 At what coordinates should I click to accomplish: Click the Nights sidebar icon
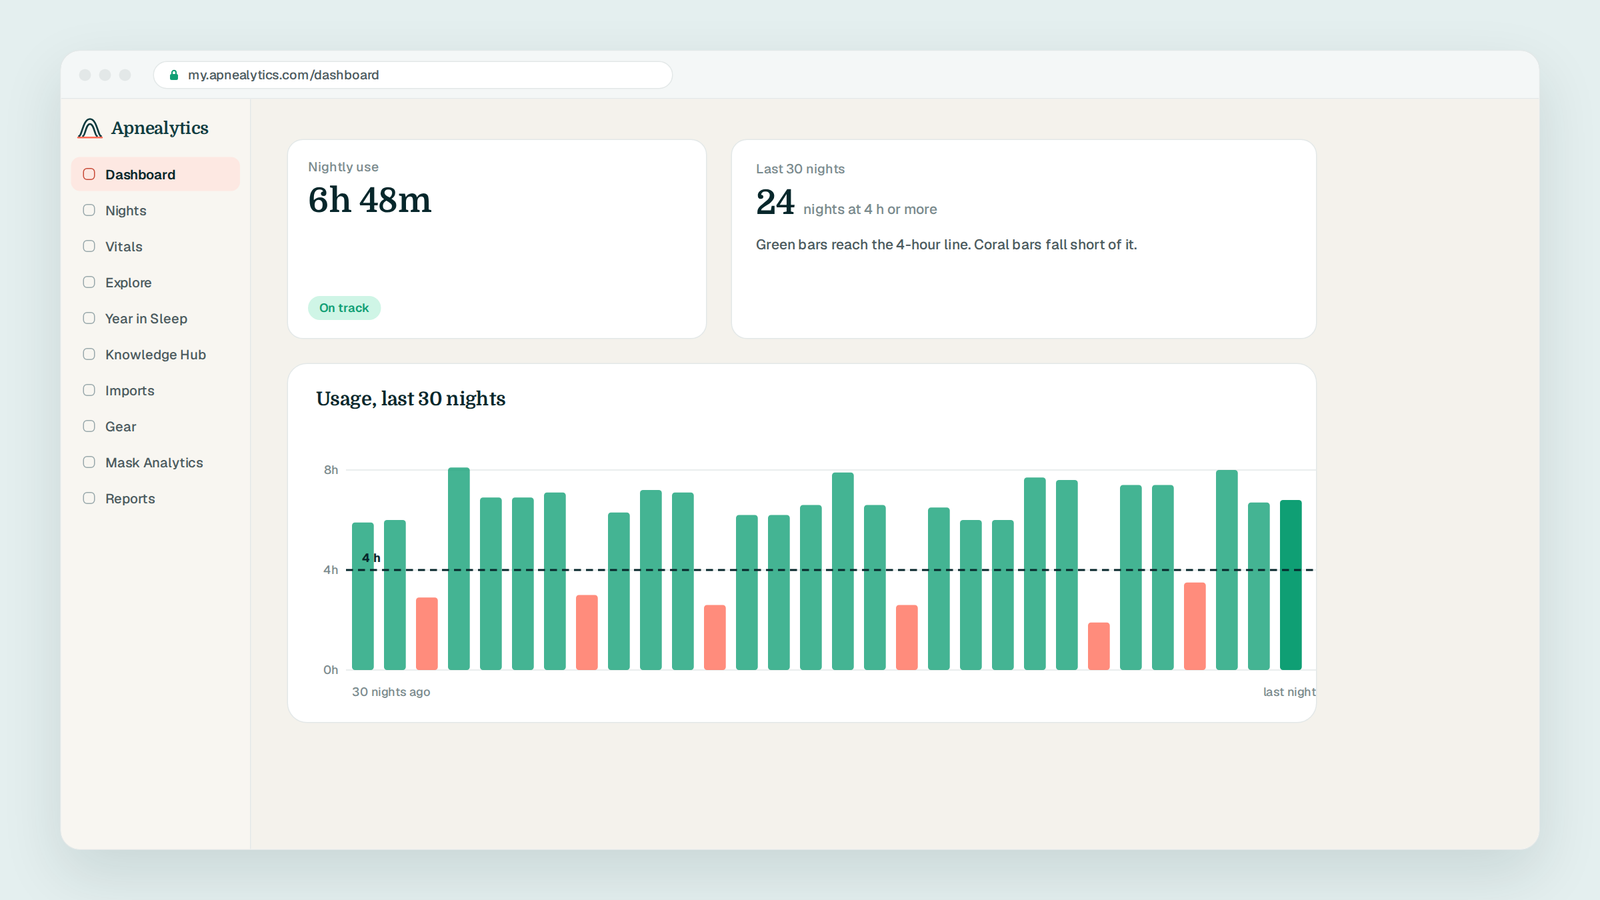[x=89, y=210]
